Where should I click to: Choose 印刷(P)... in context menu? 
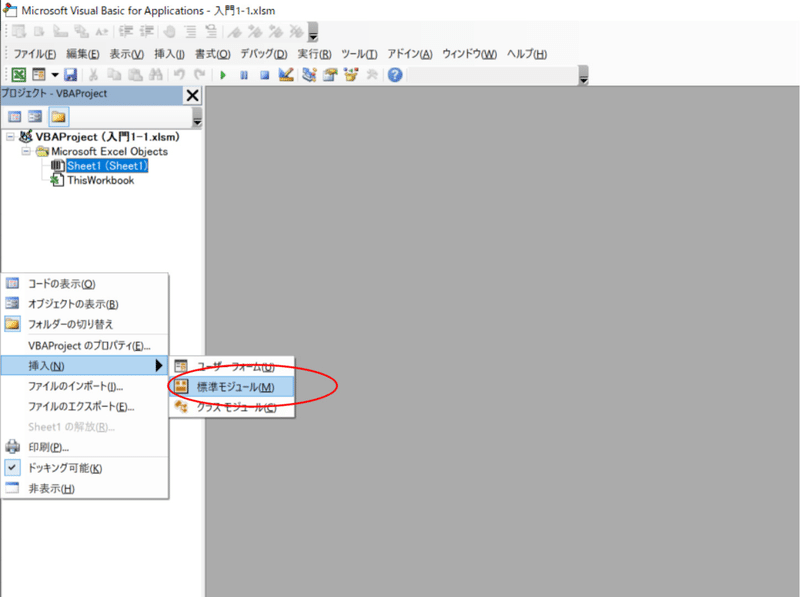85,447
